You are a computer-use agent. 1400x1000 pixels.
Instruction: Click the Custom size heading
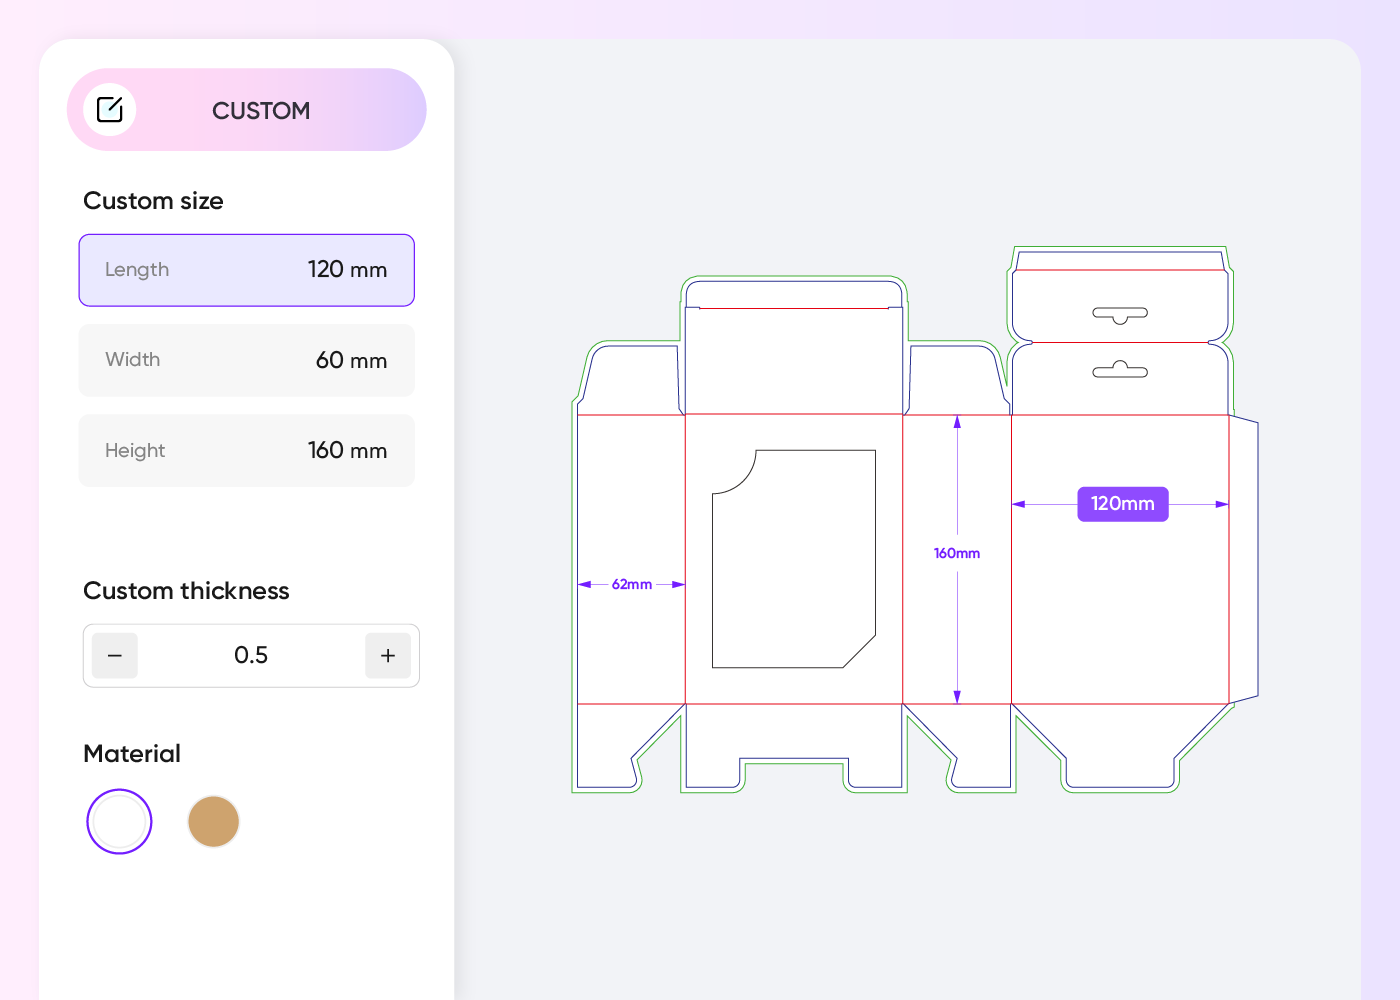[x=153, y=201]
